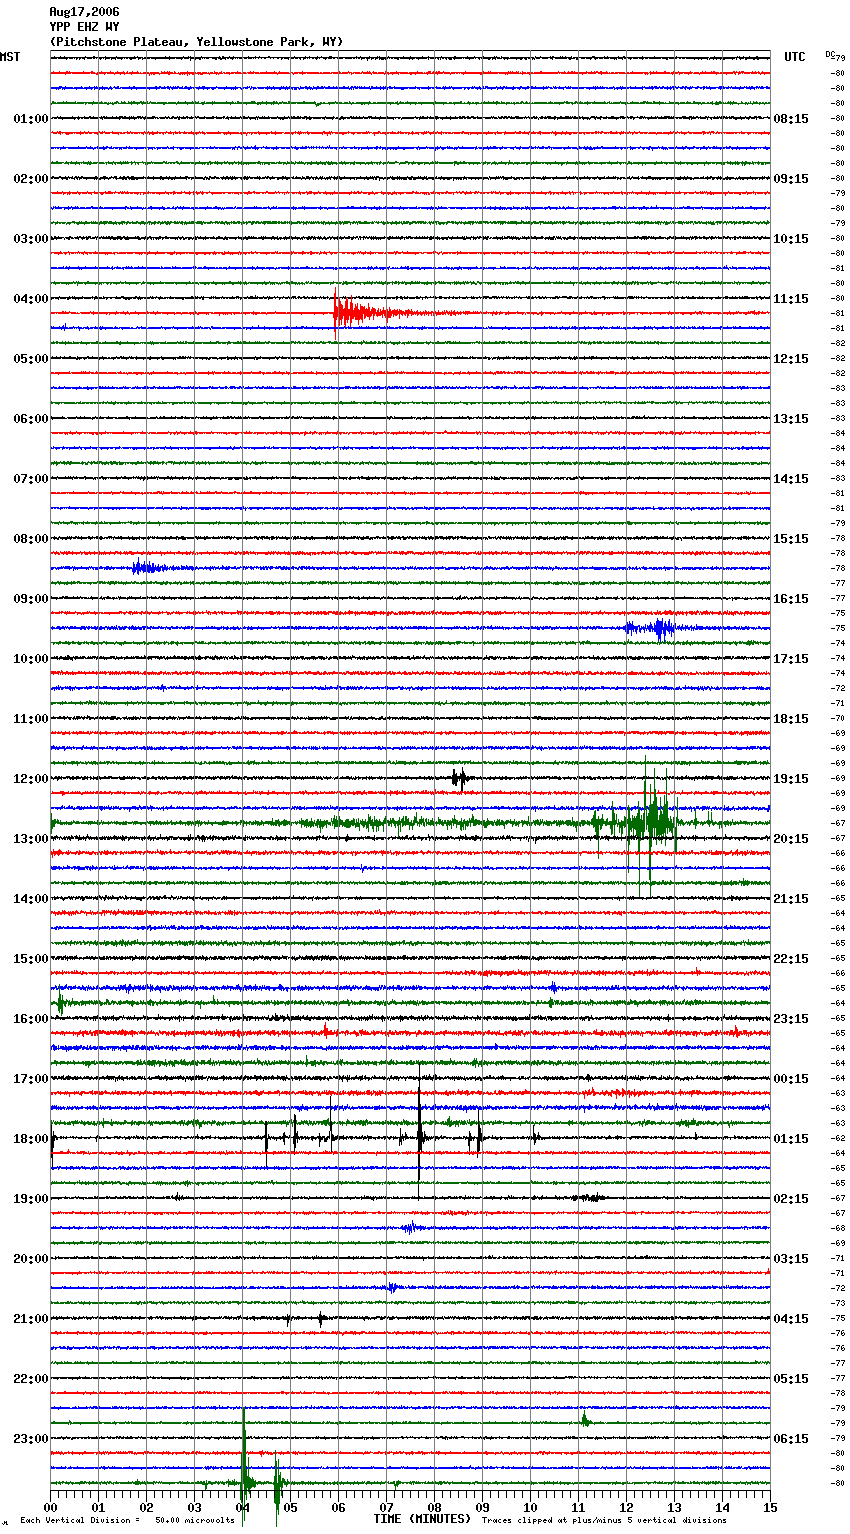This screenshot has height=1534, width=850.
Task: Select the 07:00 MST time label
Action: 31,479
